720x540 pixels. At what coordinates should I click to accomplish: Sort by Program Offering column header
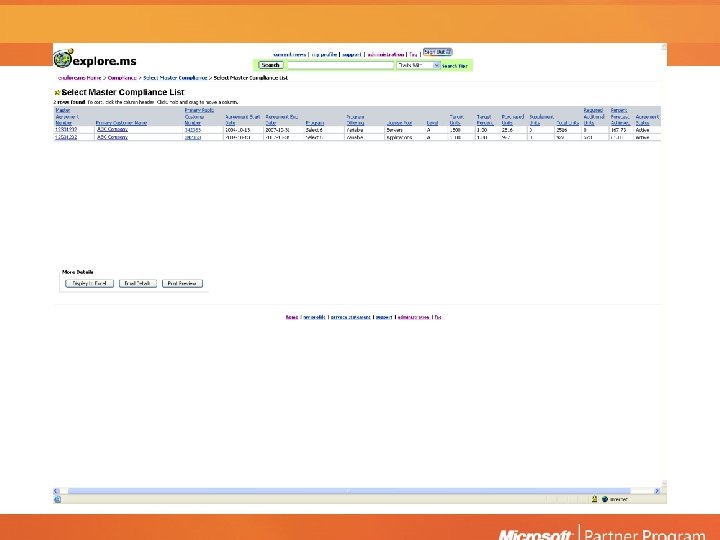tap(355, 120)
